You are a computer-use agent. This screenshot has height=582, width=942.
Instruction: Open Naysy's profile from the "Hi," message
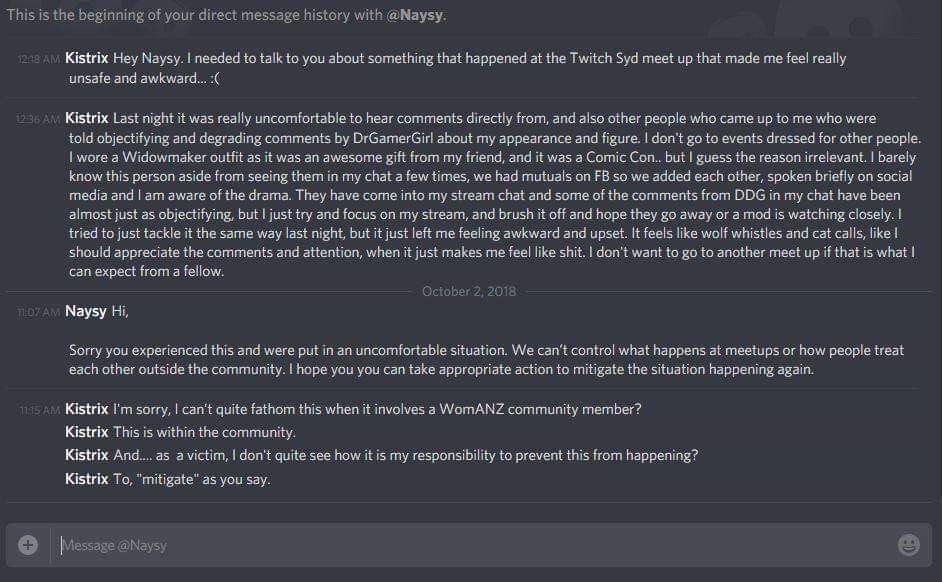coord(86,311)
